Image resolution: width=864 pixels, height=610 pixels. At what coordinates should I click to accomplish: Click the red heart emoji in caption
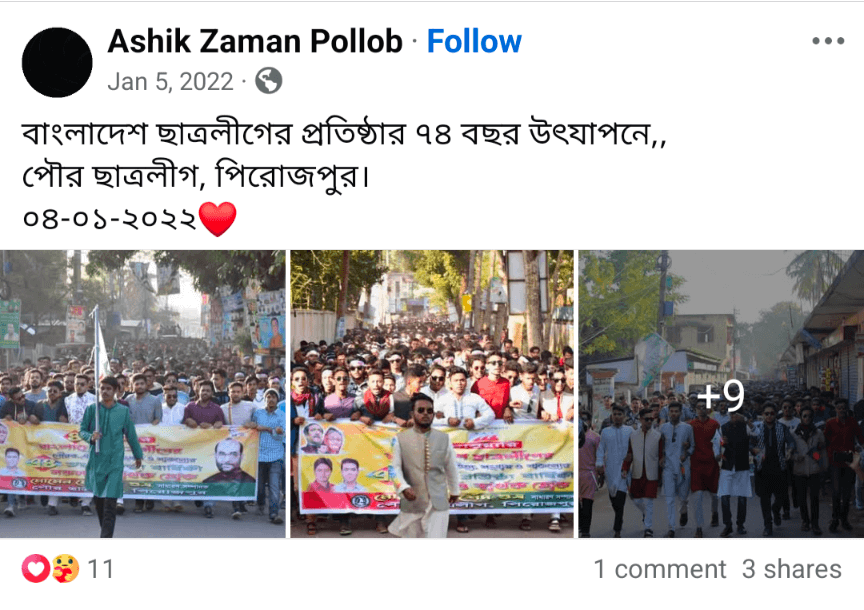pyautogui.click(x=218, y=219)
